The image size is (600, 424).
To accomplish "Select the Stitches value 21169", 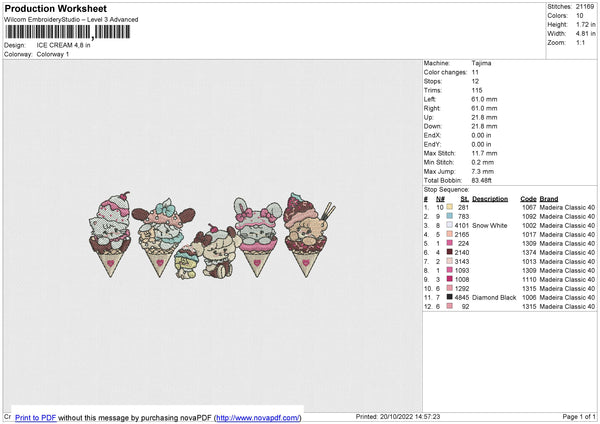I will pyautogui.click(x=585, y=7).
